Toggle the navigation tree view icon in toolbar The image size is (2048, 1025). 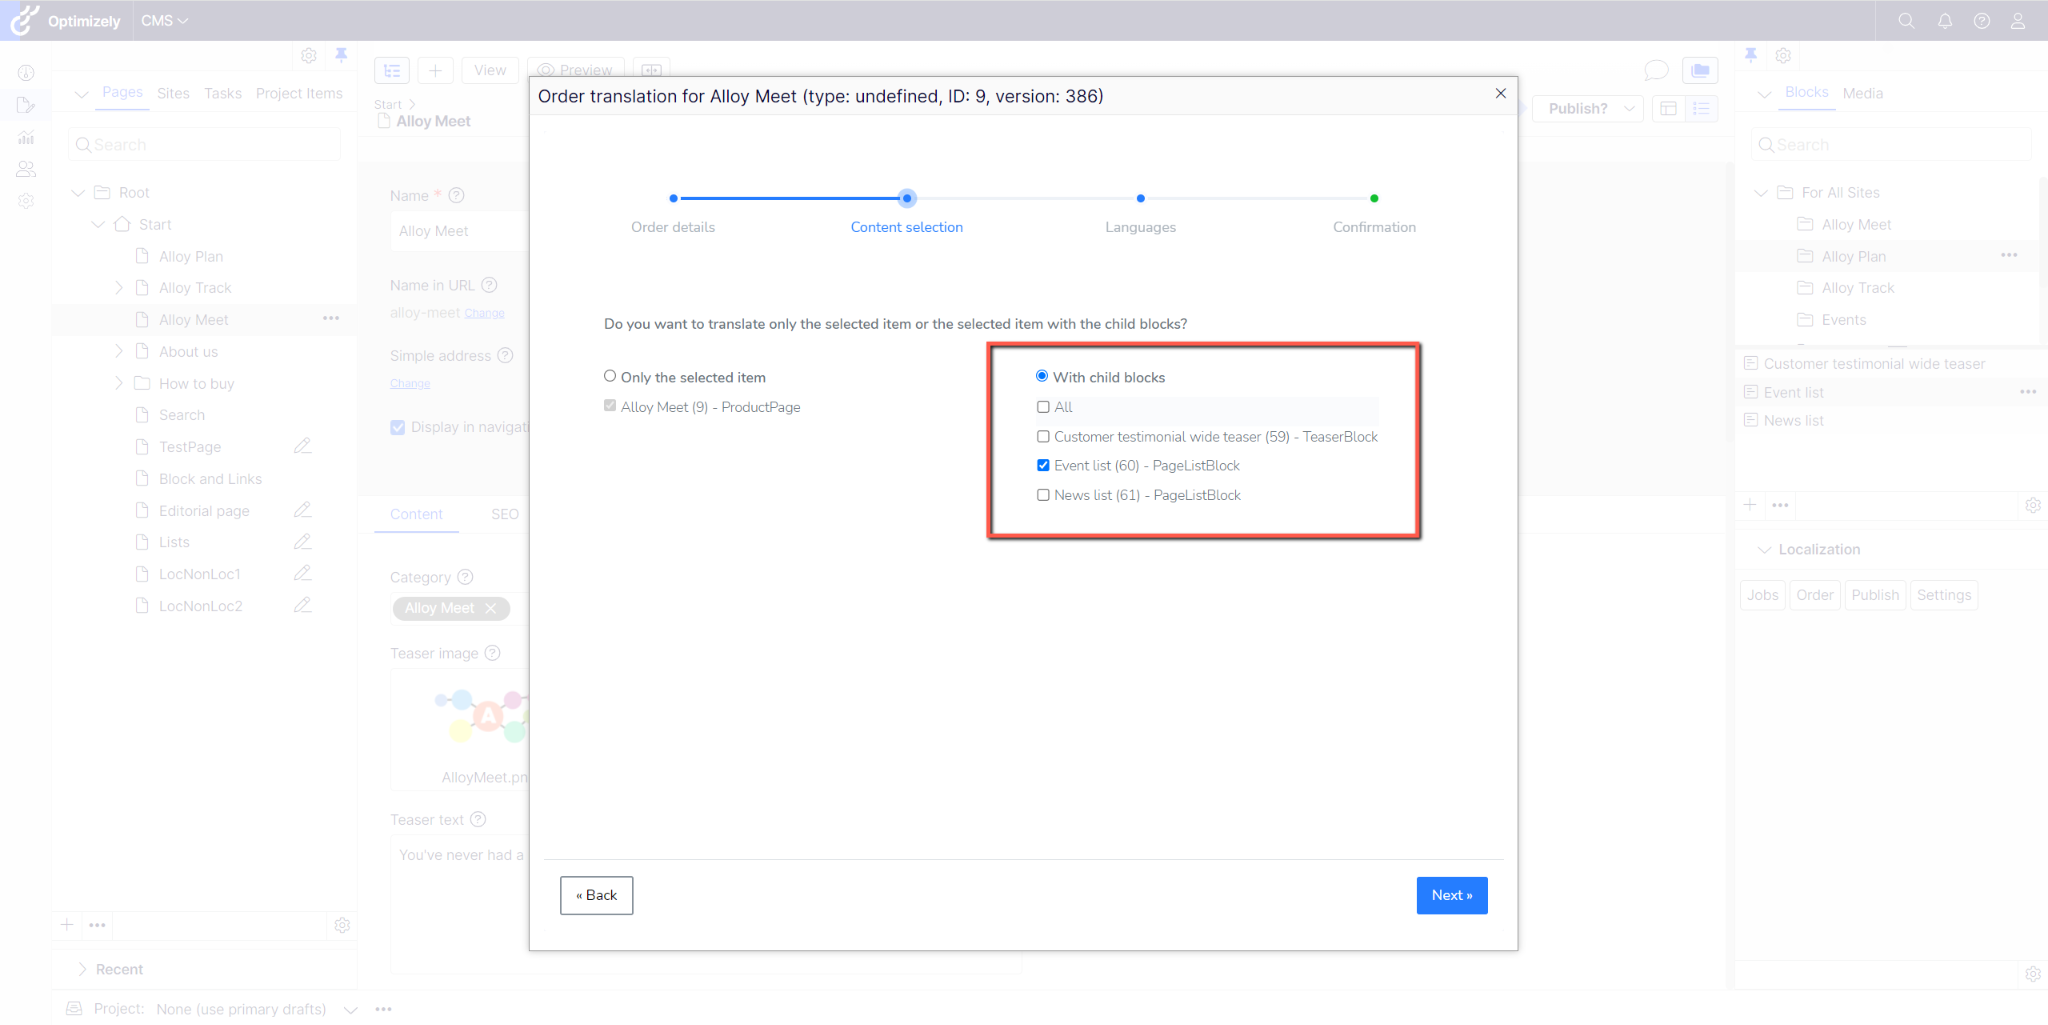tap(392, 70)
